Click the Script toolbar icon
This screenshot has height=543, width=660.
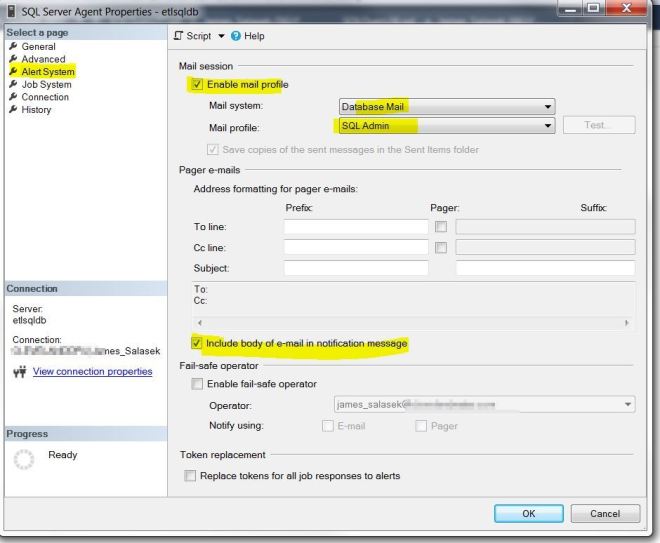coord(179,36)
